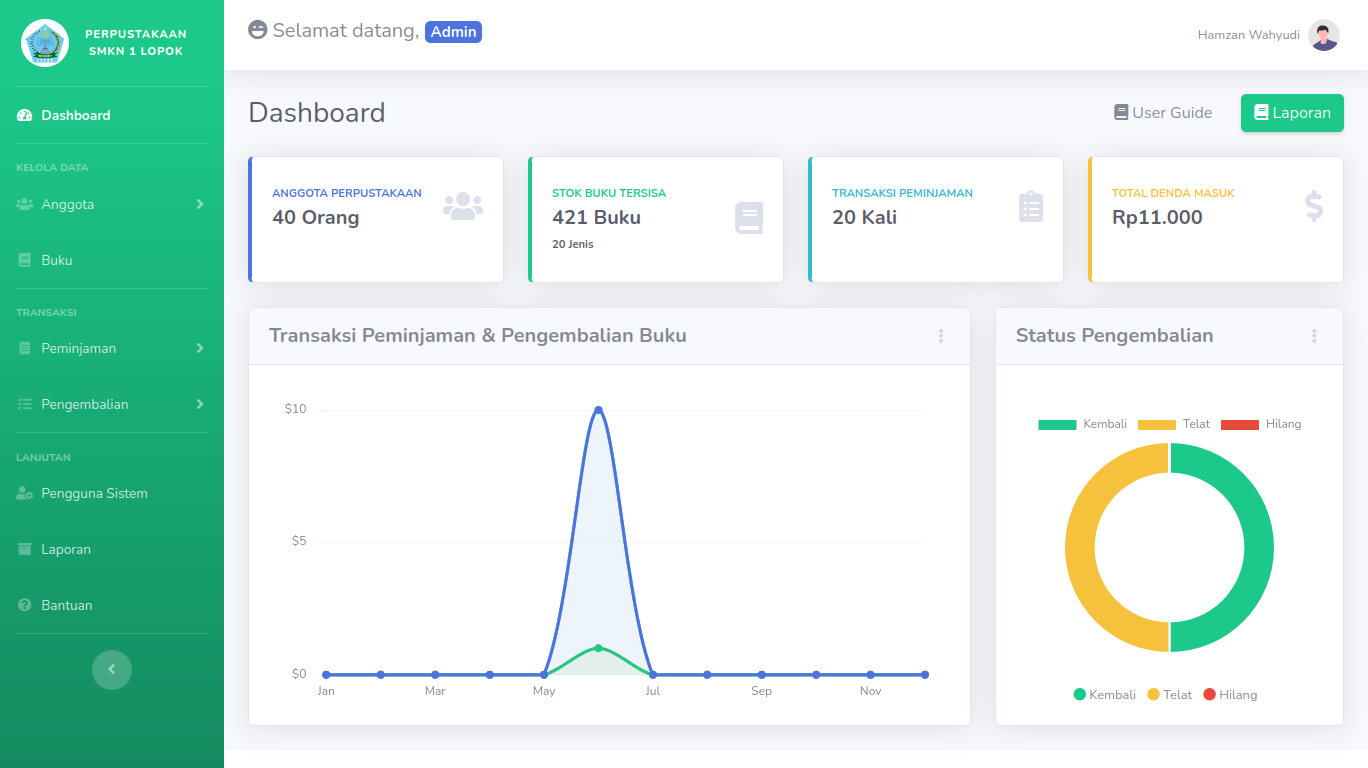The height and width of the screenshot is (768, 1368).
Task: Click the users icon on Anggota Perpustakaan card
Action: click(x=462, y=206)
